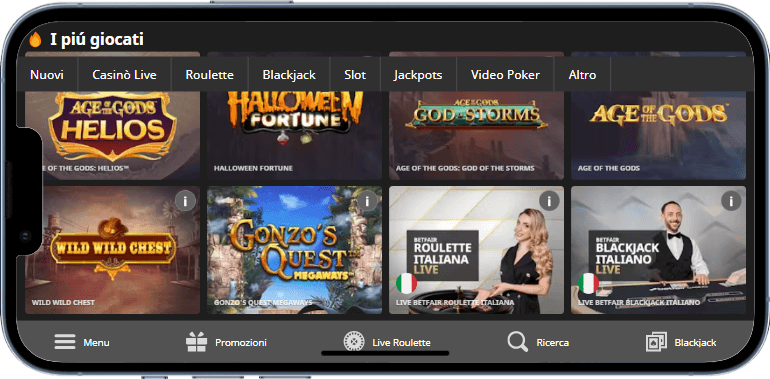
Task: Show info for Live Betfair Blackjack Italiano
Action: point(731,201)
